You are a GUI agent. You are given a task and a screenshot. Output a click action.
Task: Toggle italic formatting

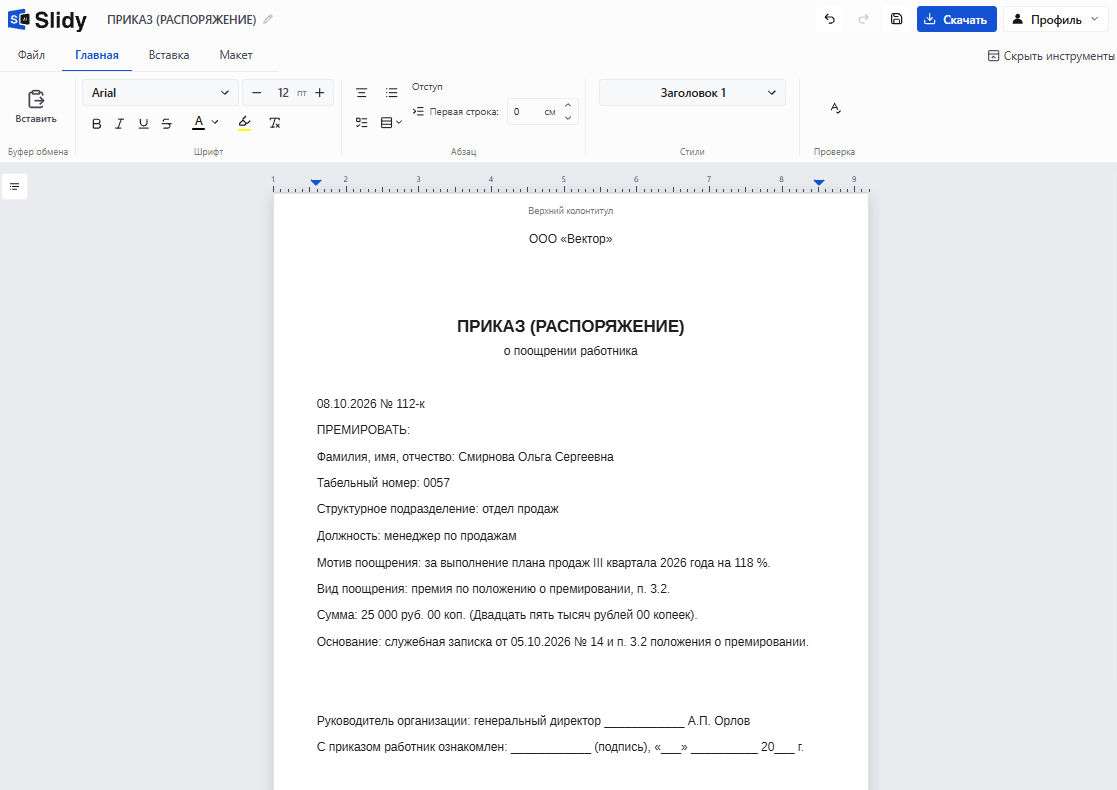point(120,123)
